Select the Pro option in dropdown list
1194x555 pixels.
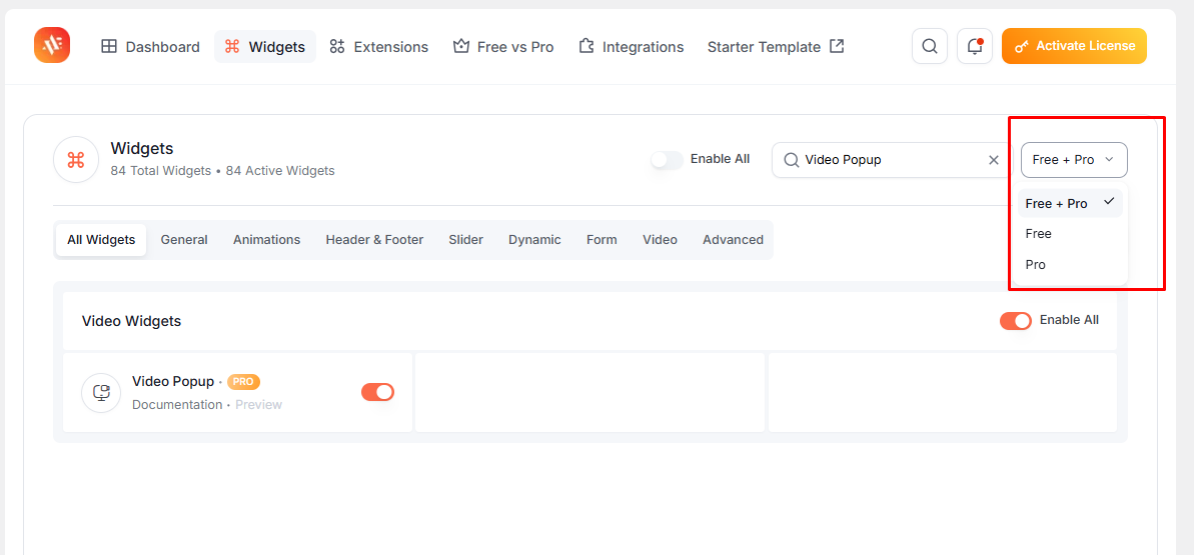click(1070, 265)
